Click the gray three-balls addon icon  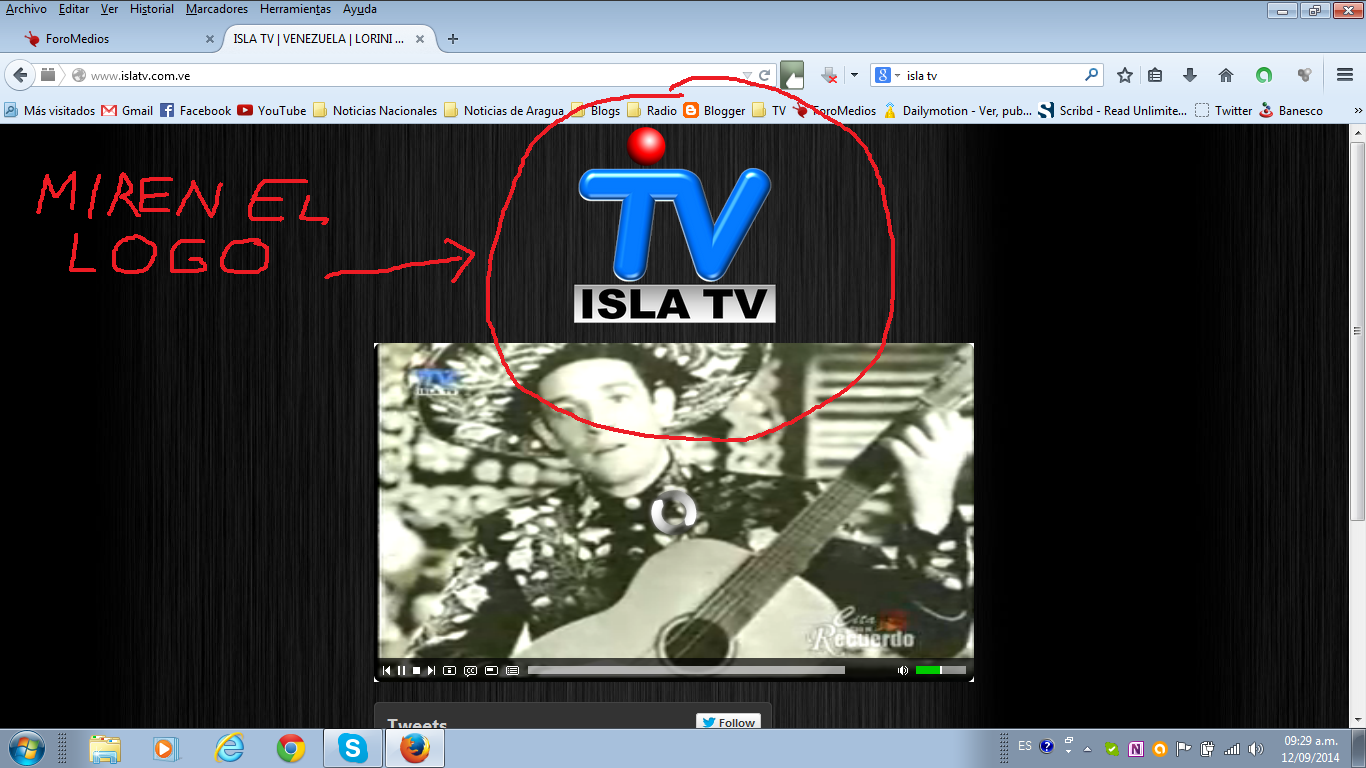point(1304,75)
